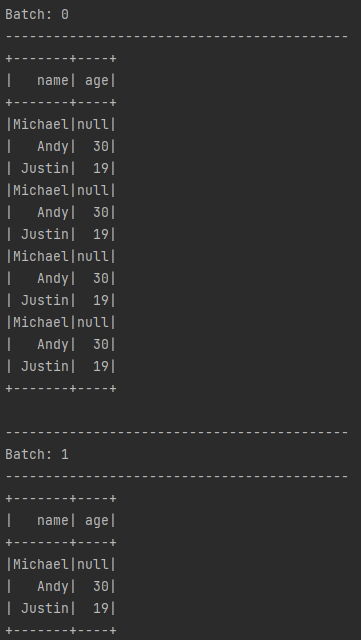Image resolution: width=361 pixels, height=640 pixels.
Task: Select the 'age' column header under Batch 0
Action: pos(97,81)
